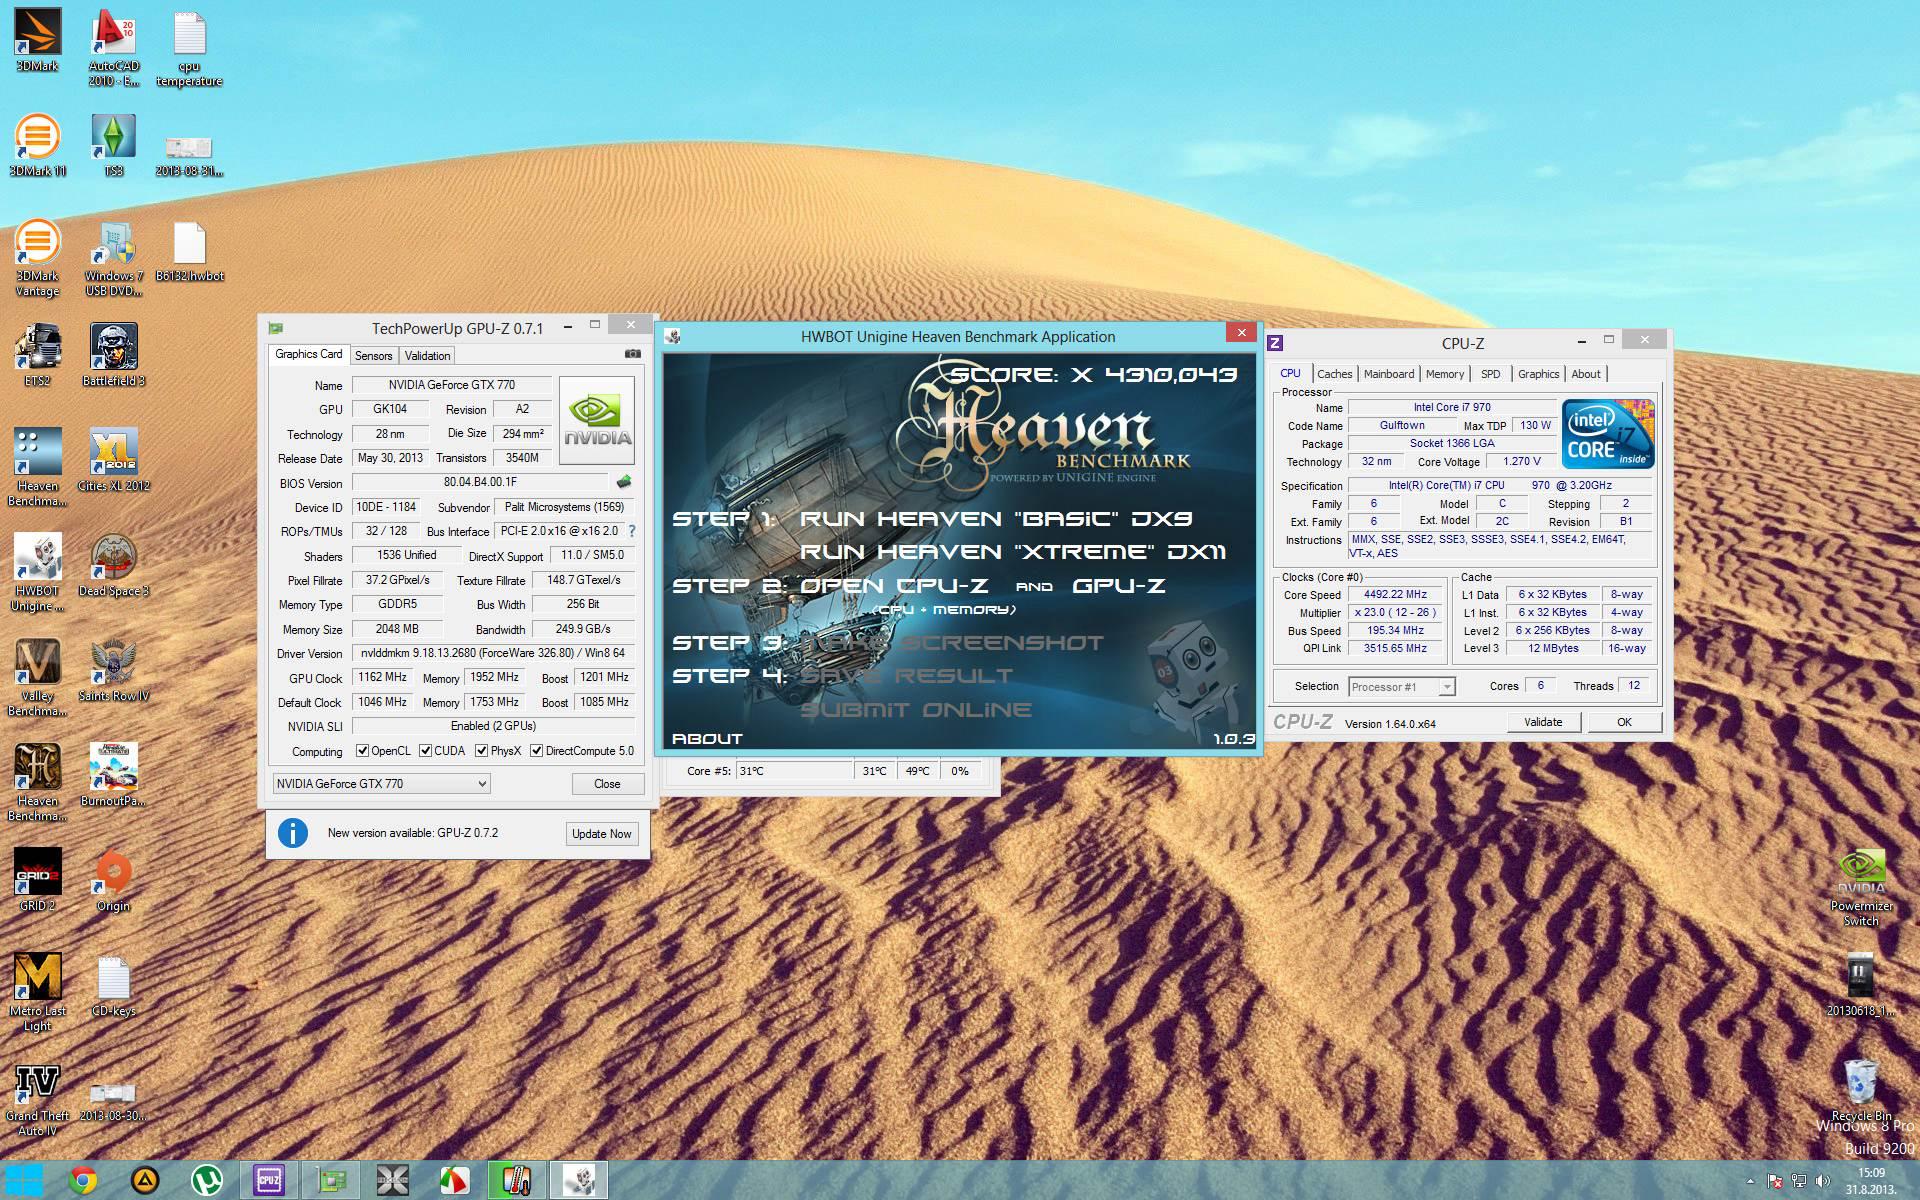Viewport: 1920px width, 1200px height.
Task: Switch to the Validation tab in GPU-Z
Action: coord(428,356)
